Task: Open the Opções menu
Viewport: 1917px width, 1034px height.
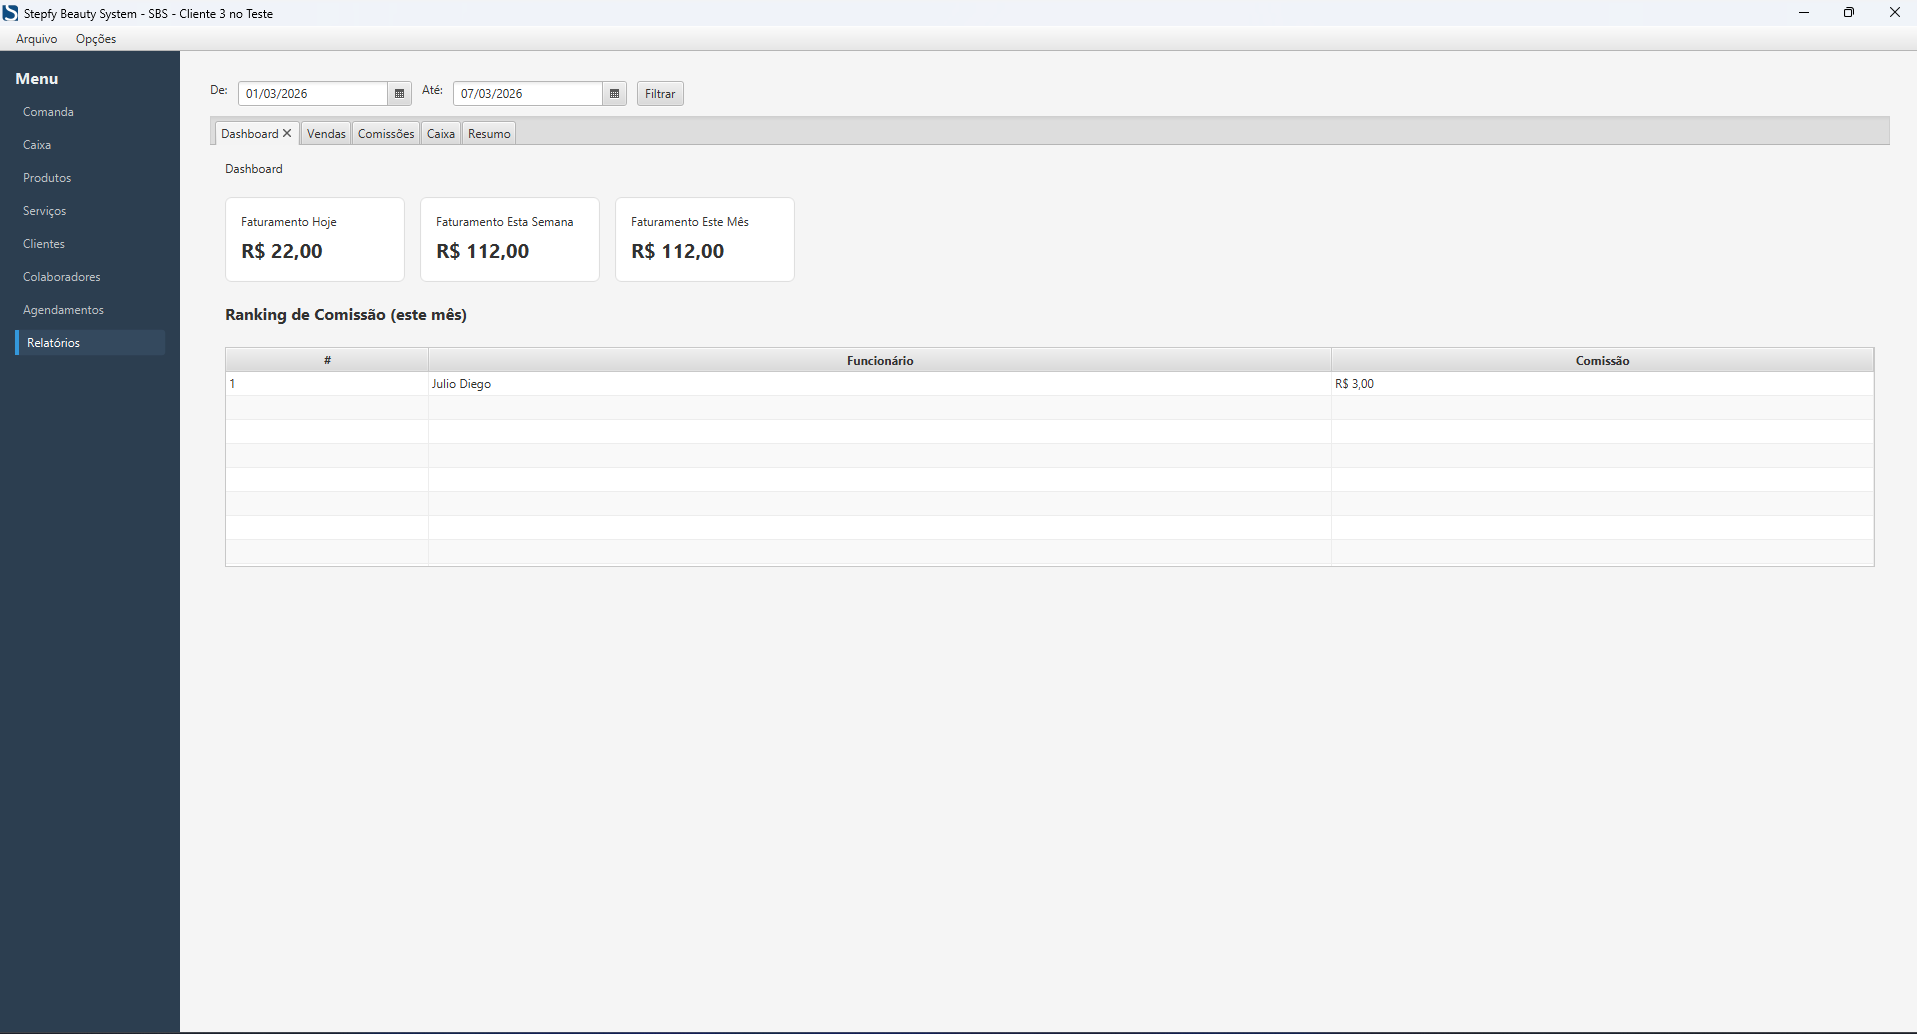Action: point(96,39)
